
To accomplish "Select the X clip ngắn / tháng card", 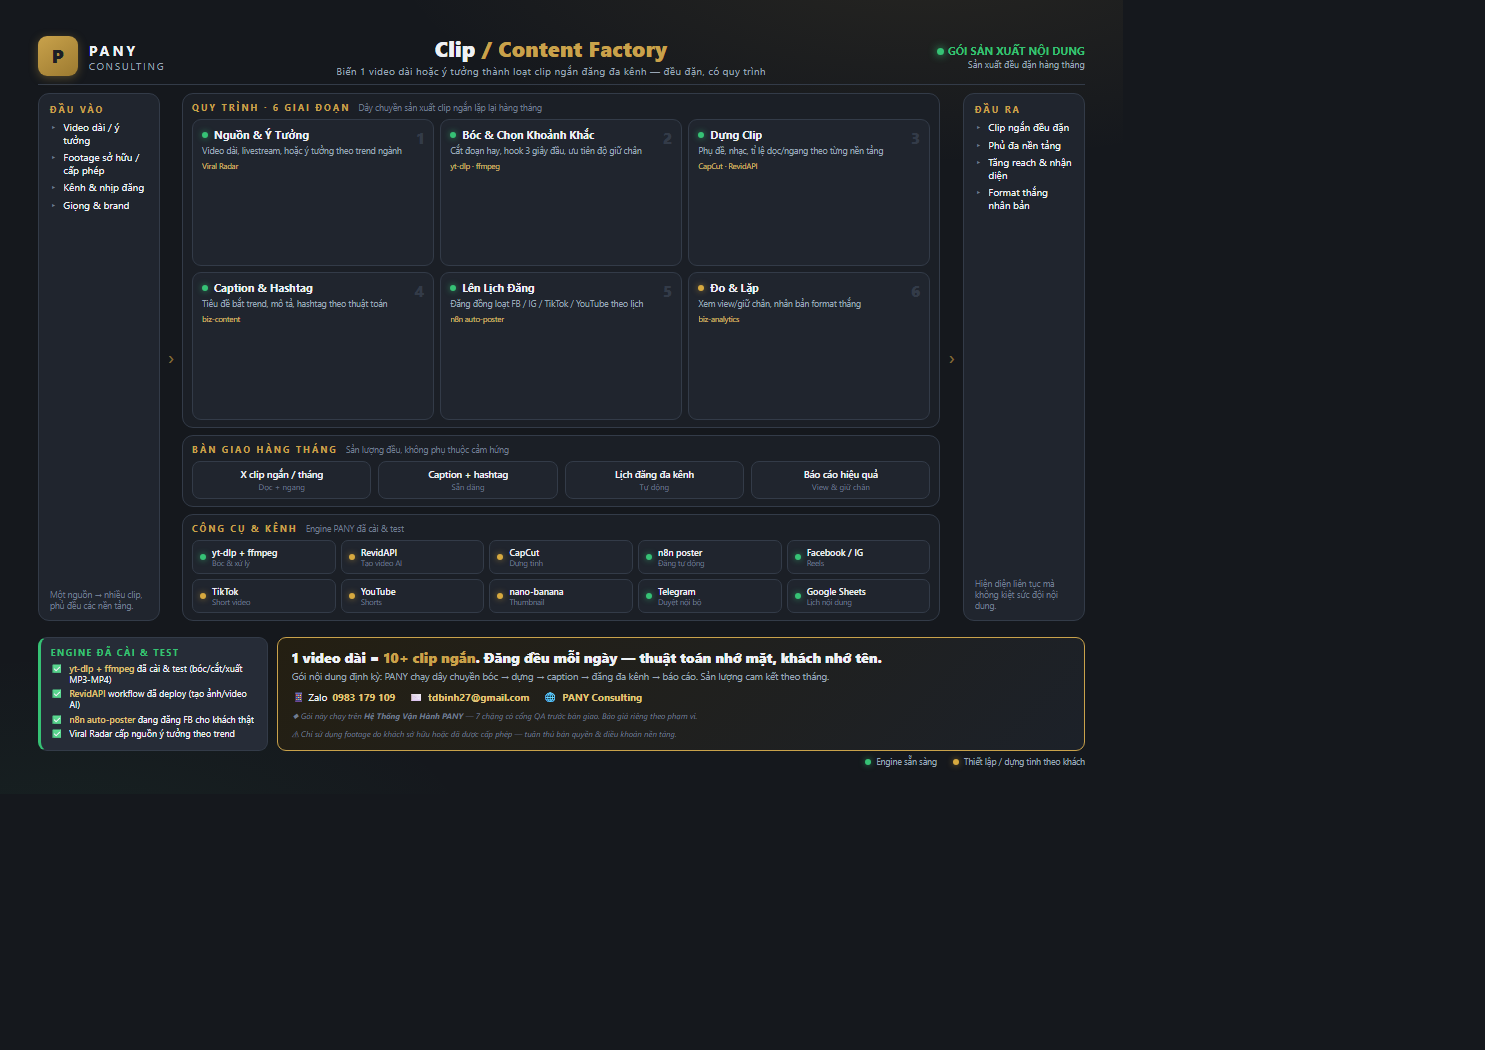I will (x=281, y=480).
